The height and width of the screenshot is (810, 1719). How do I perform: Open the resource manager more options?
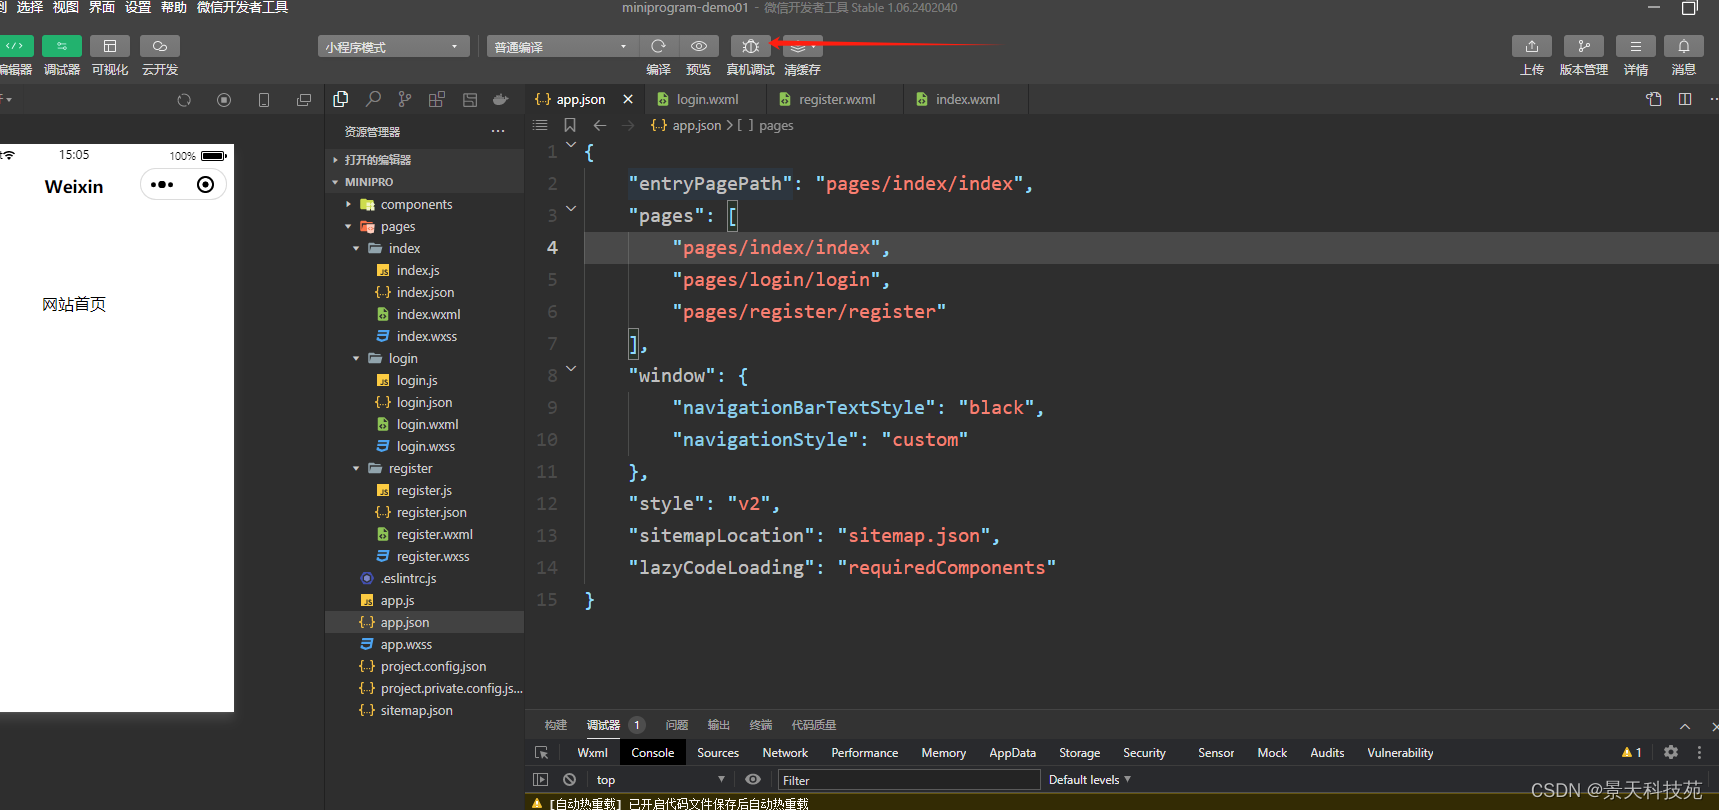(498, 131)
